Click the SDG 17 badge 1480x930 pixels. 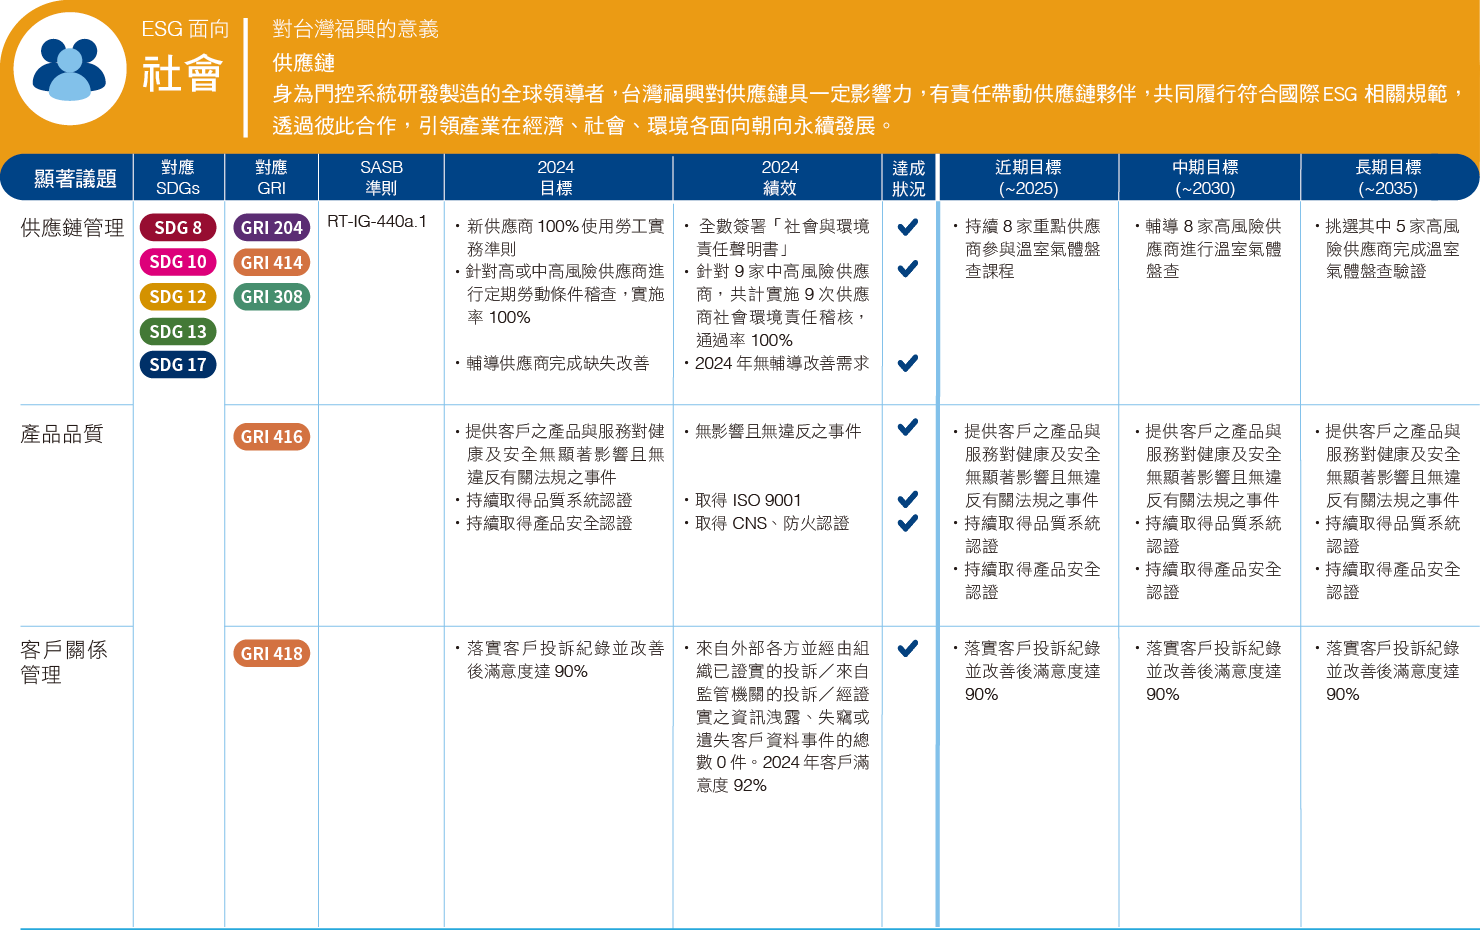point(178,365)
